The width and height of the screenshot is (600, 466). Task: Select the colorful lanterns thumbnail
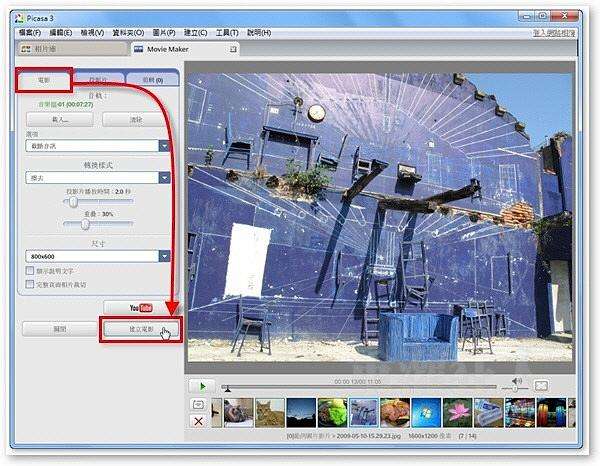(x=551, y=412)
